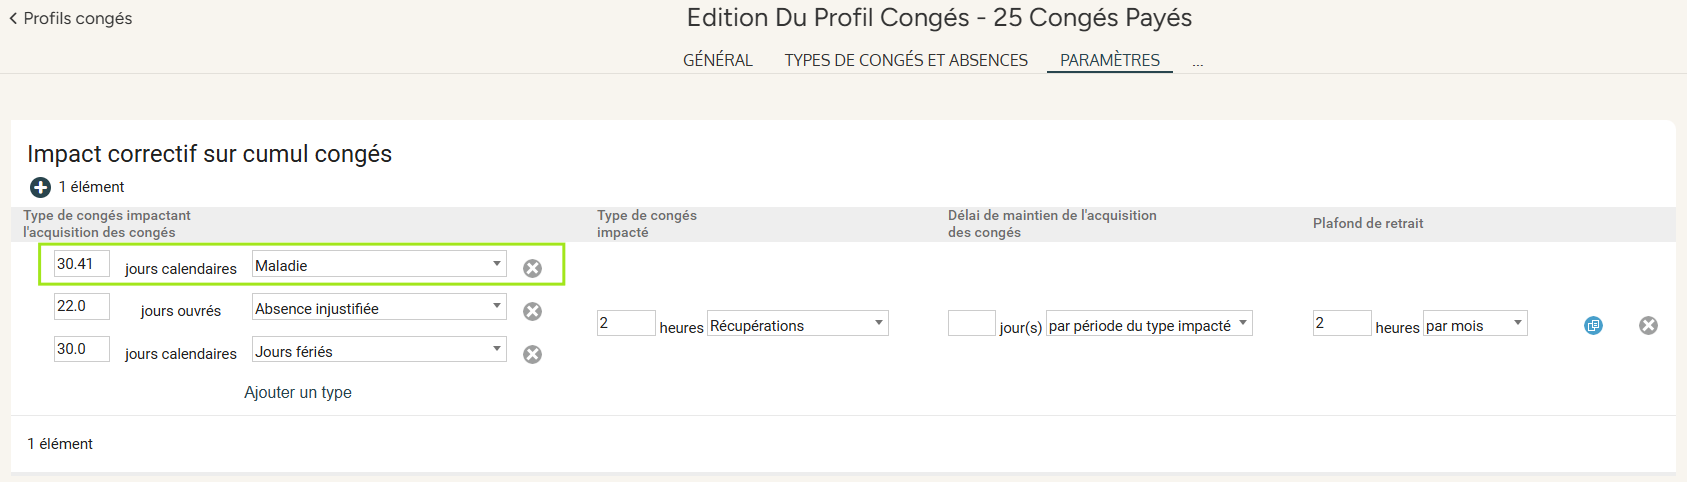The image size is (1687, 482).
Task: Click the 'Ajouter un type' link
Action: click(298, 393)
